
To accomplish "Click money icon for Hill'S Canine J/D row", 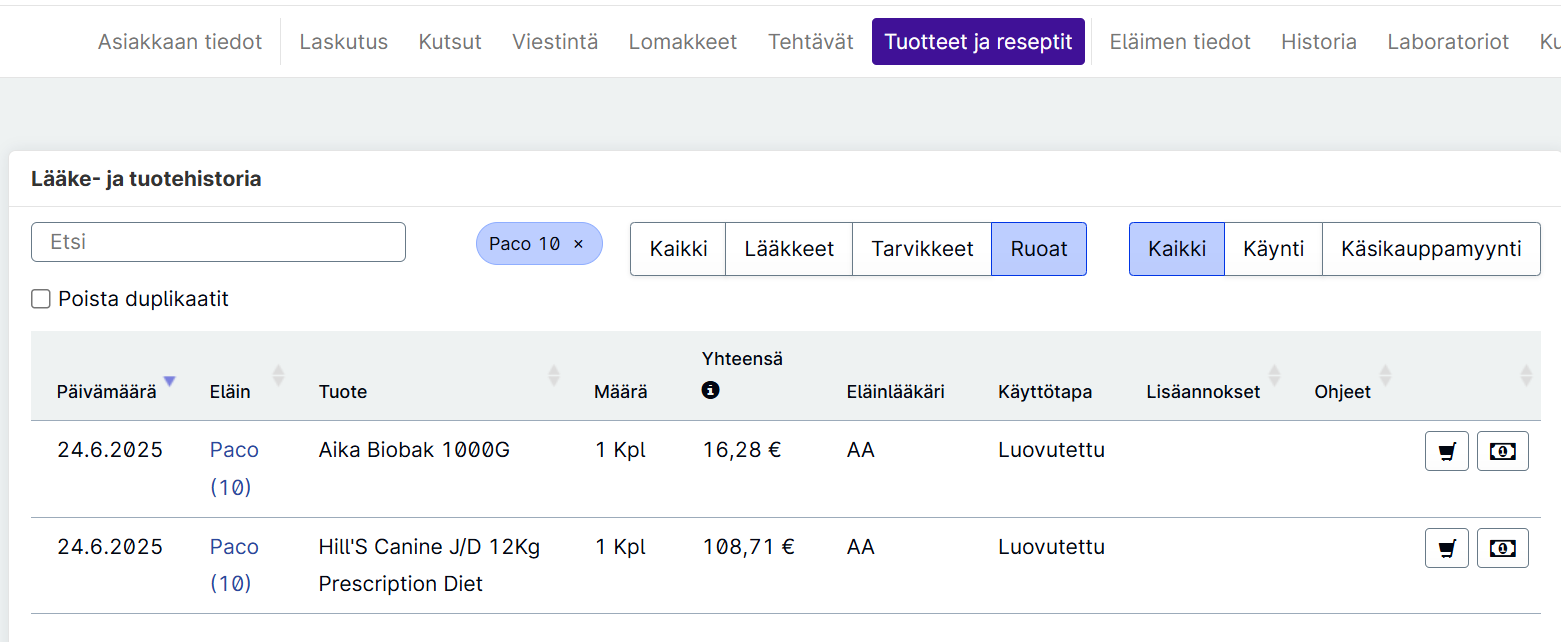I will coord(1502,548).
